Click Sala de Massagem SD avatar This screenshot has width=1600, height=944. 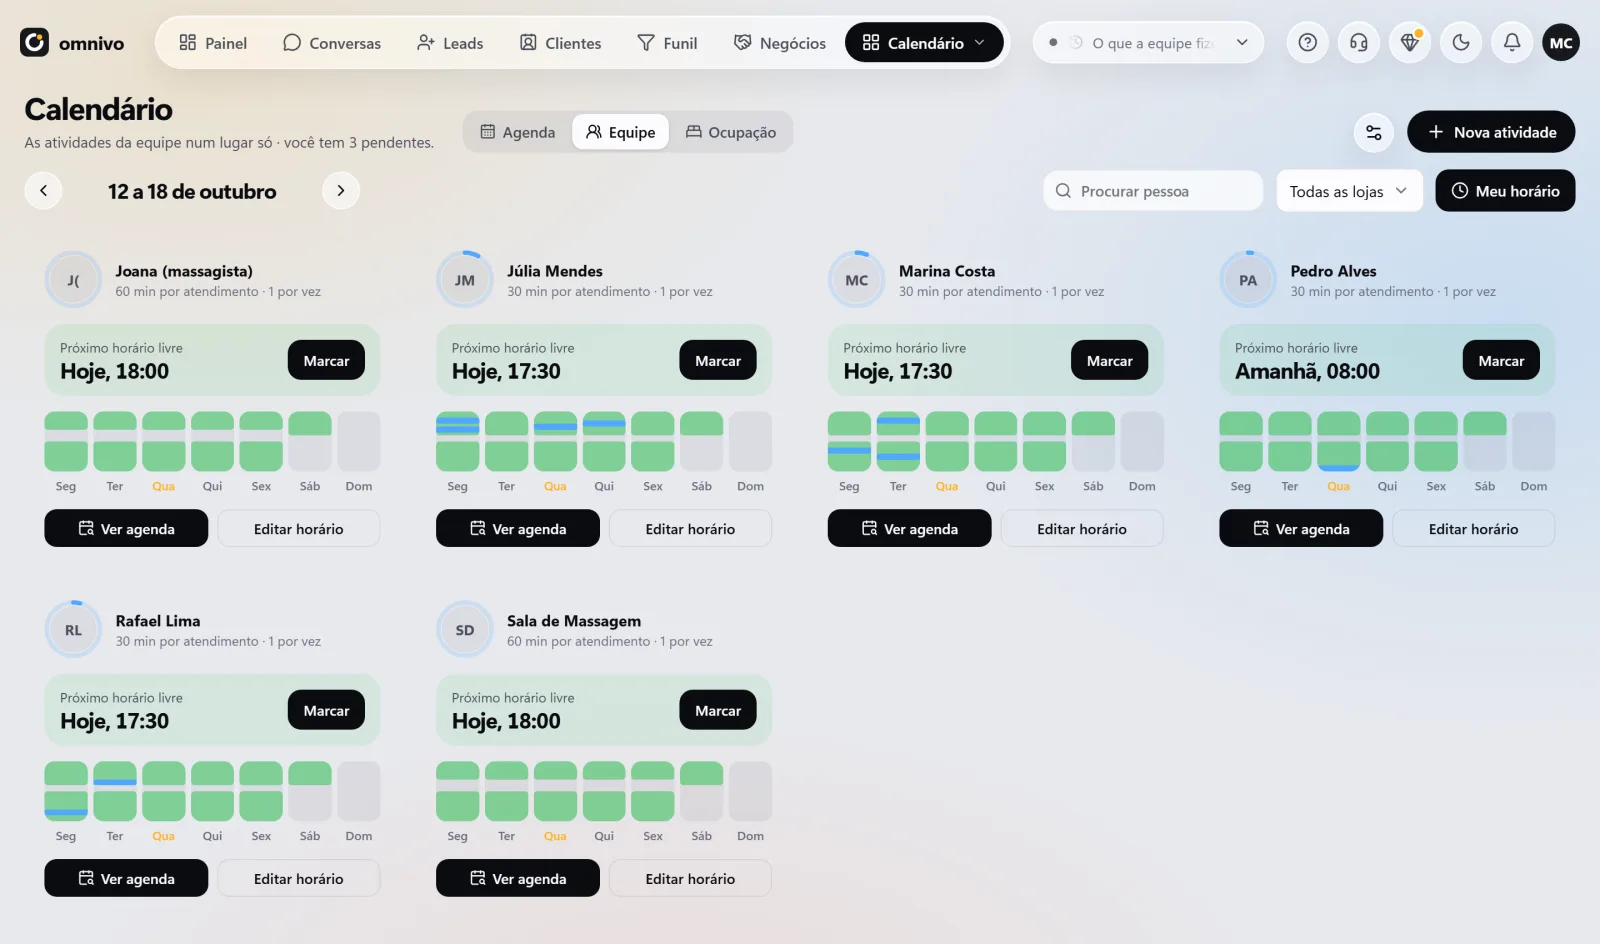[x=465, y=630]
